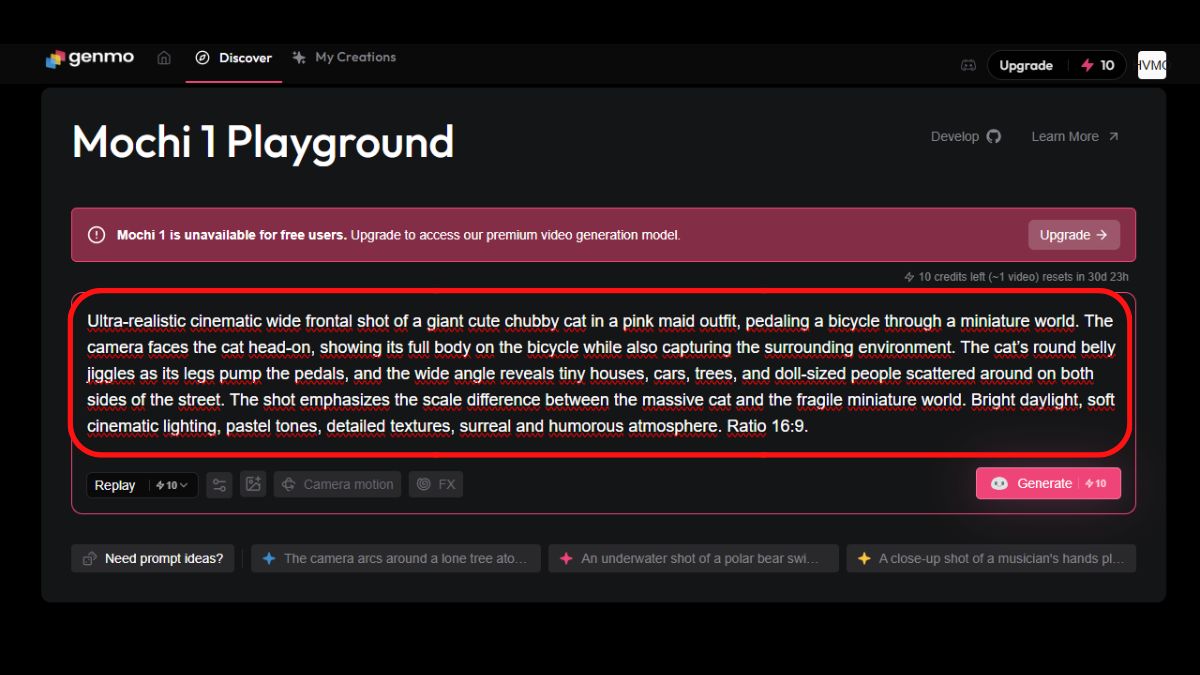Click into the prompt text field
The image size is (1200, 675).
tap(602, 374)
